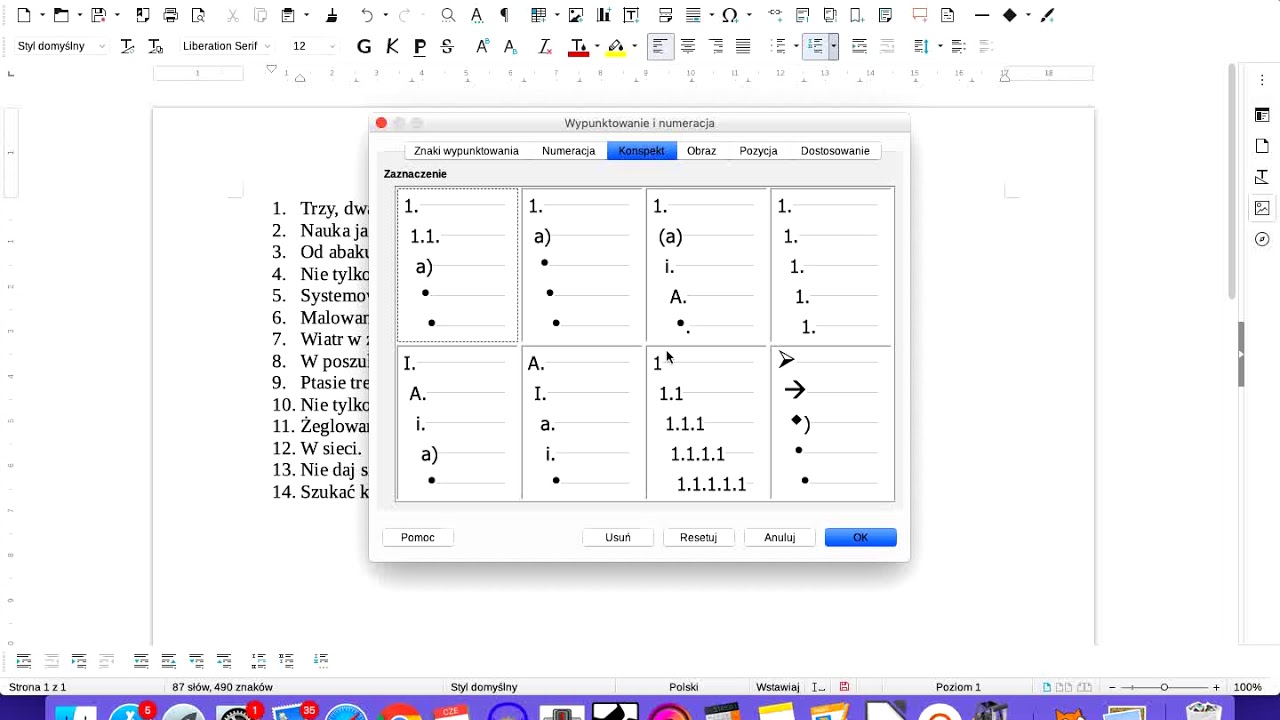Viewport: 1280px width, 720px height.
Task: Apply Subscript formatting icon
Action: [x=510, y=46]
